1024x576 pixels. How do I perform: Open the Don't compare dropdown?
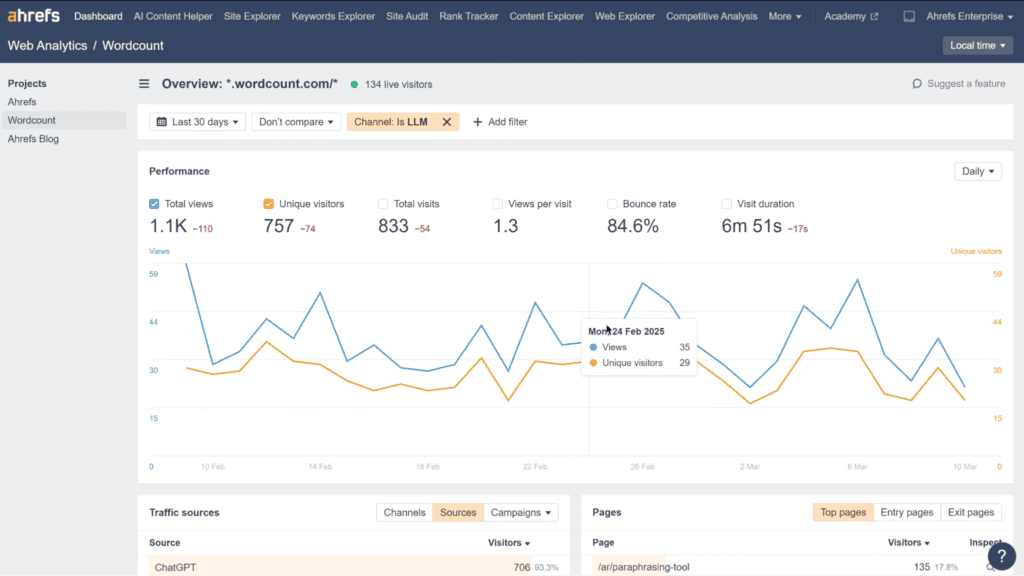click(x=296, y=122)
